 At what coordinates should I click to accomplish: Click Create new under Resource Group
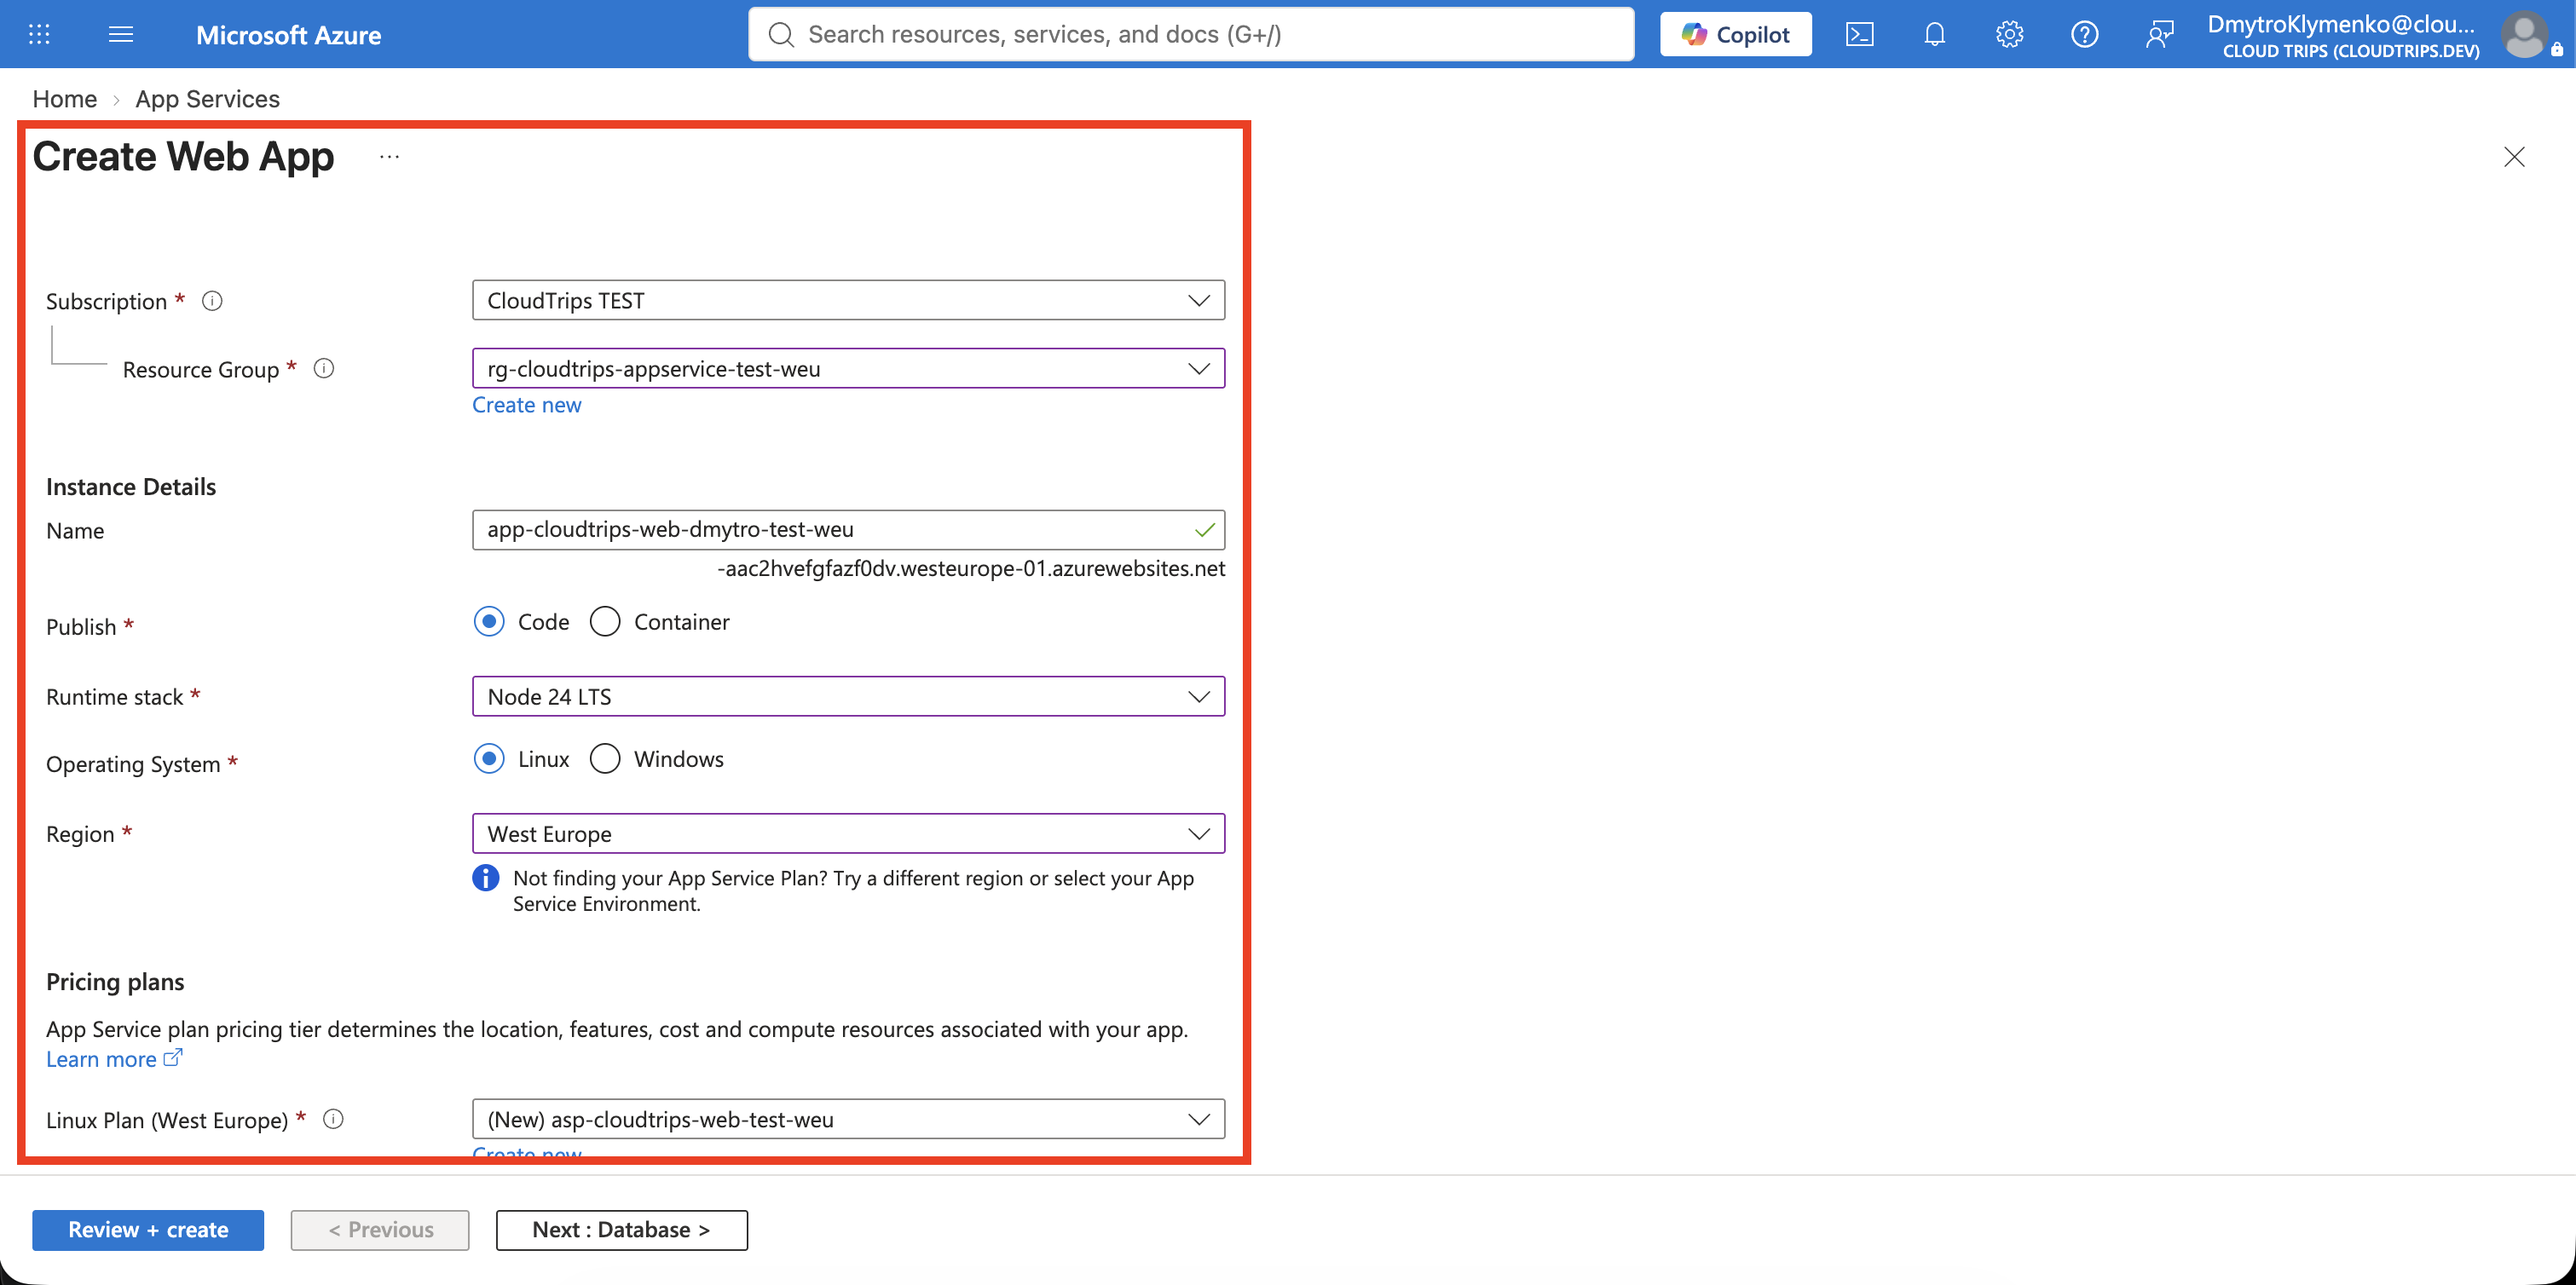526,405
